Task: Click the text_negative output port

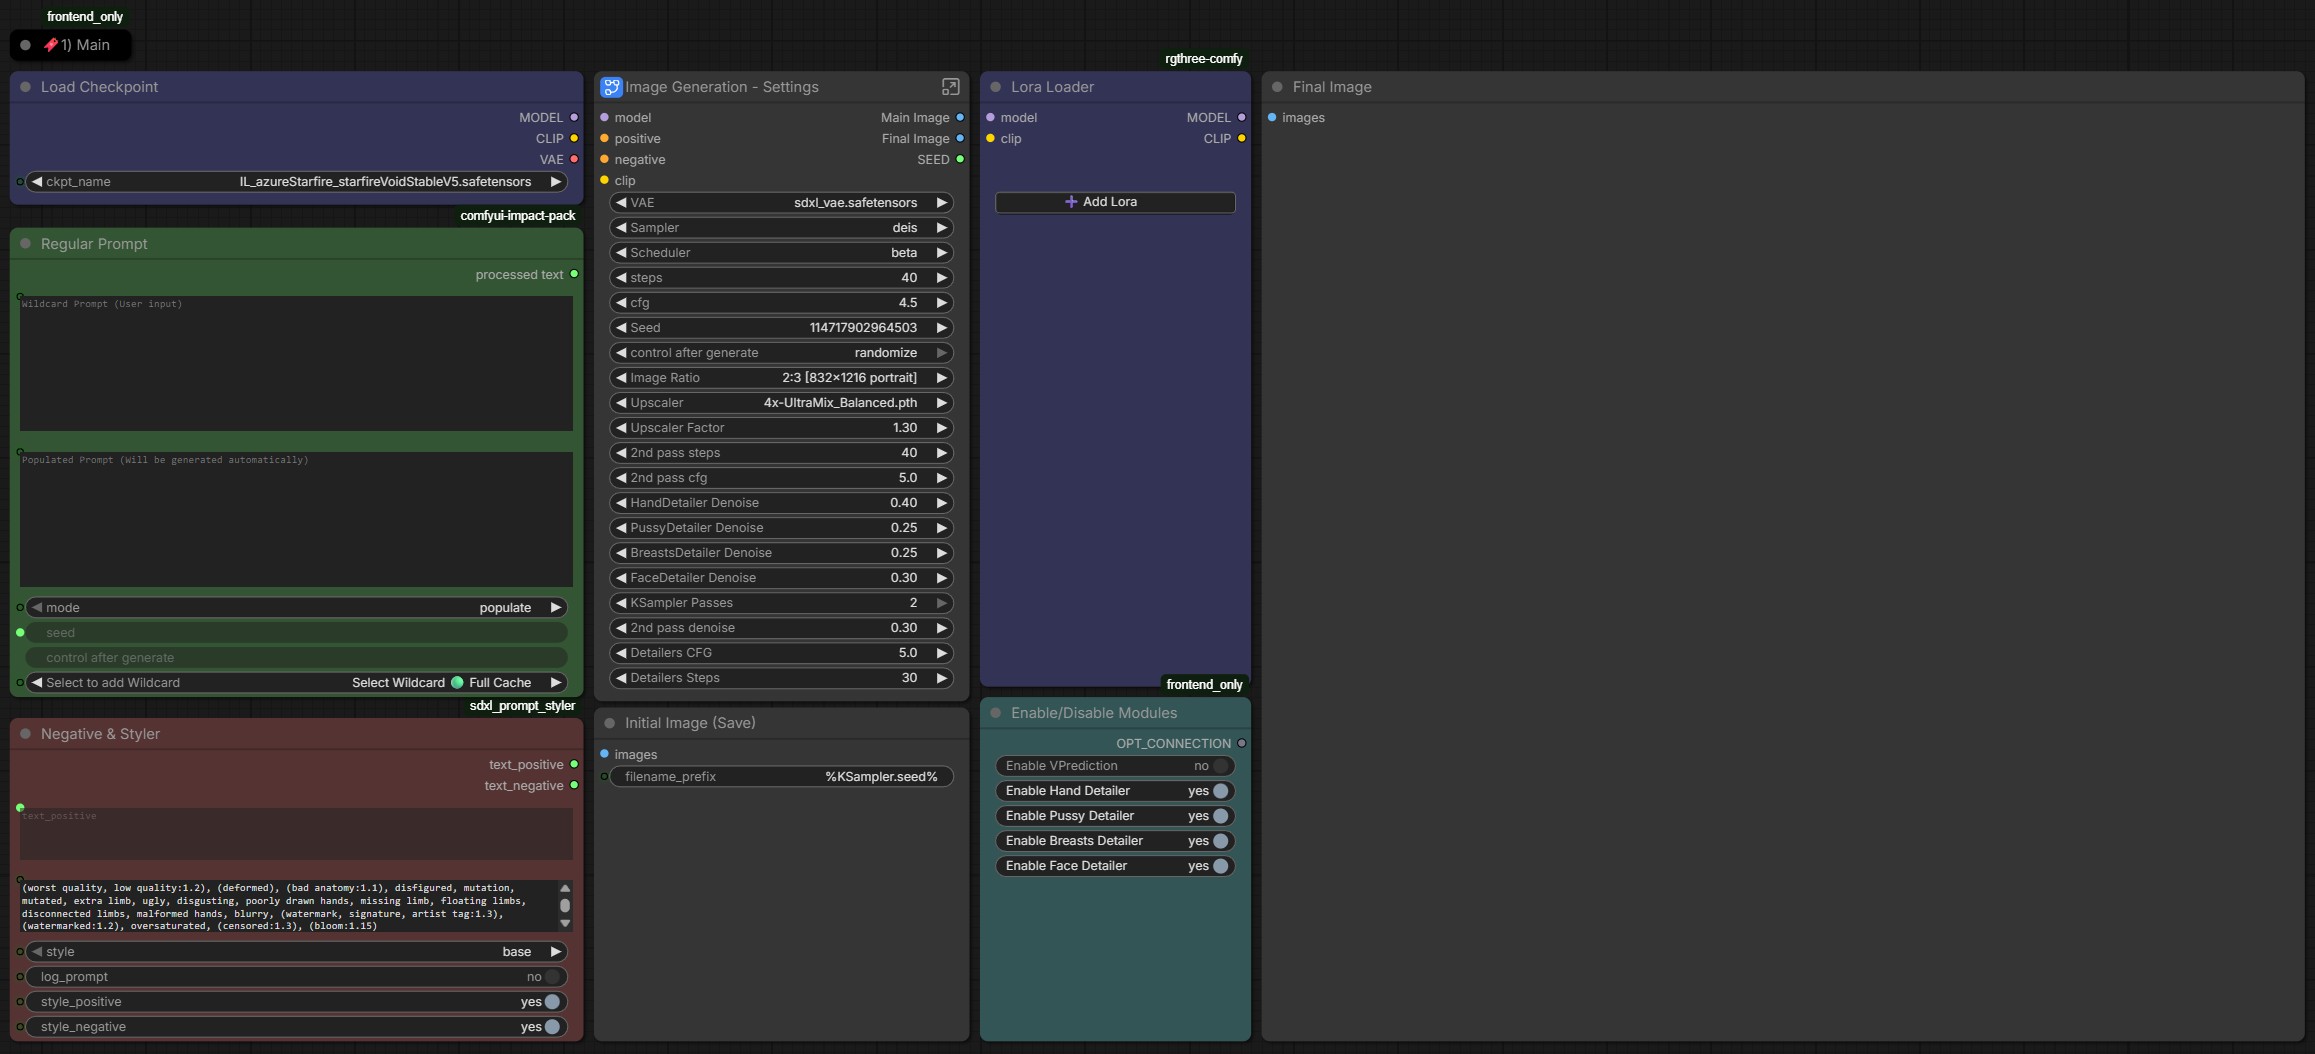Action: 574,785
